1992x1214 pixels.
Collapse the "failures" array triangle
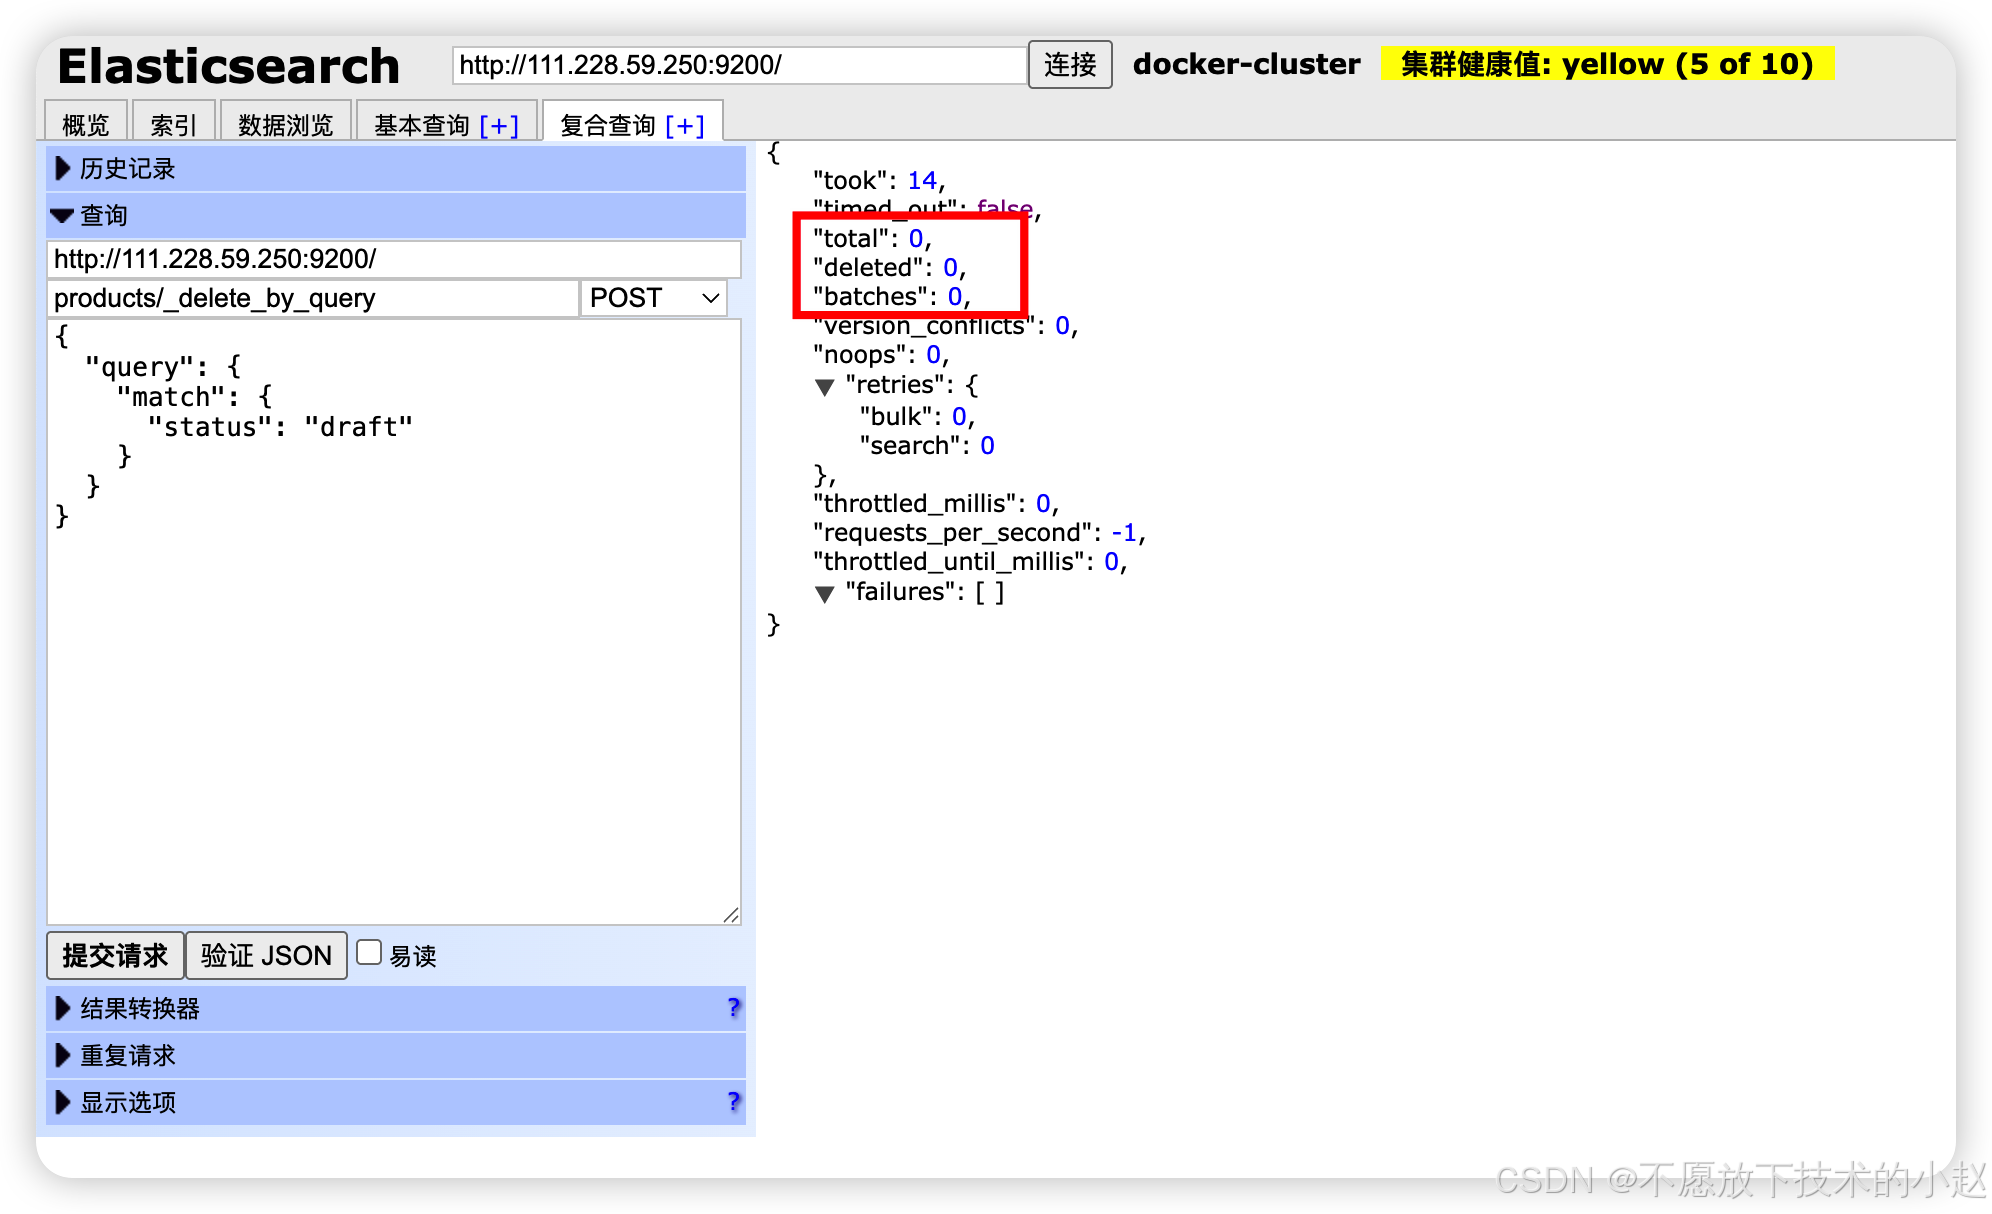coord(824,594)
